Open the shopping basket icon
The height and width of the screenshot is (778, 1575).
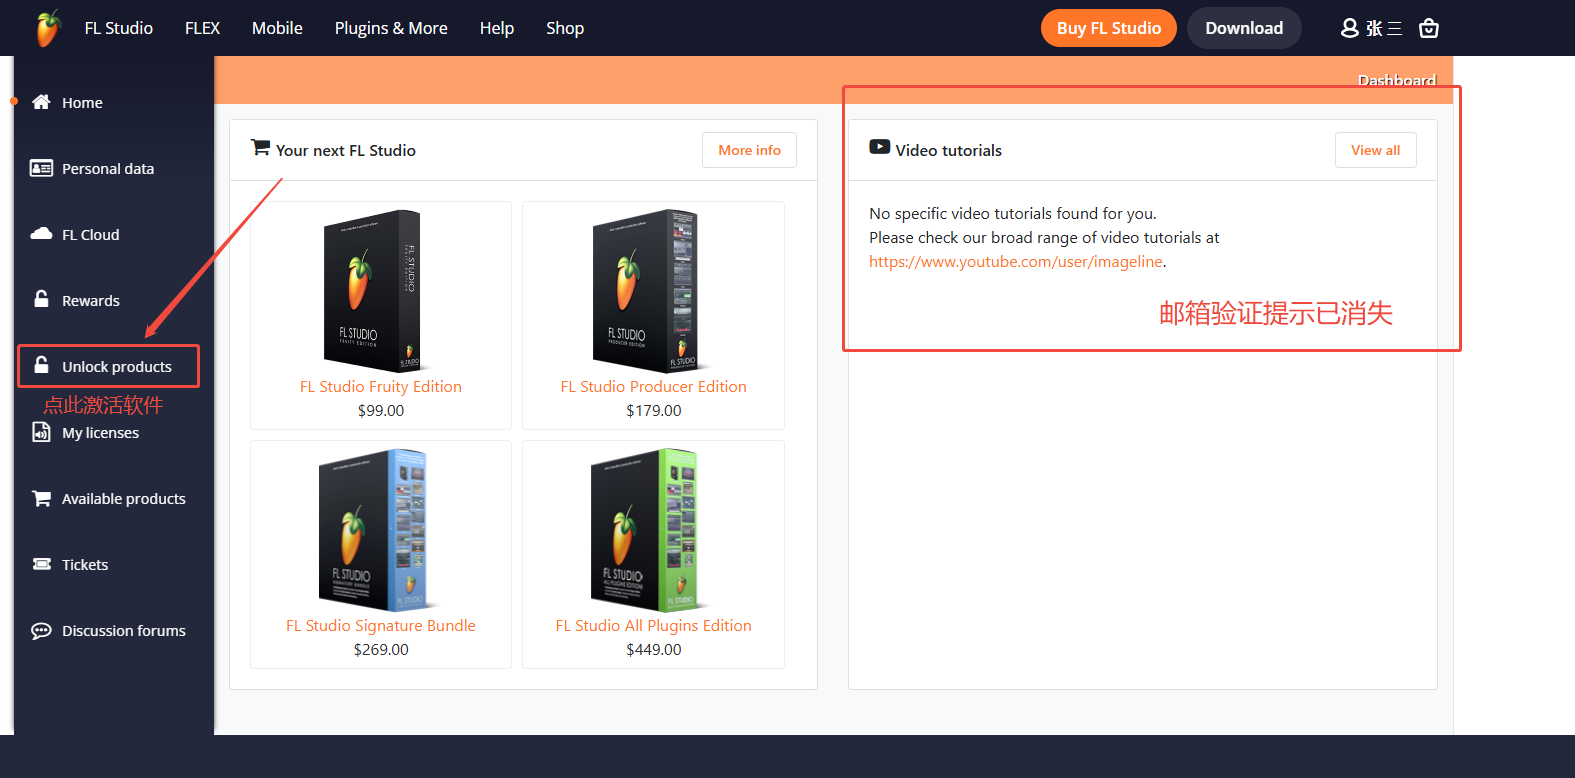coord(1429,28)
